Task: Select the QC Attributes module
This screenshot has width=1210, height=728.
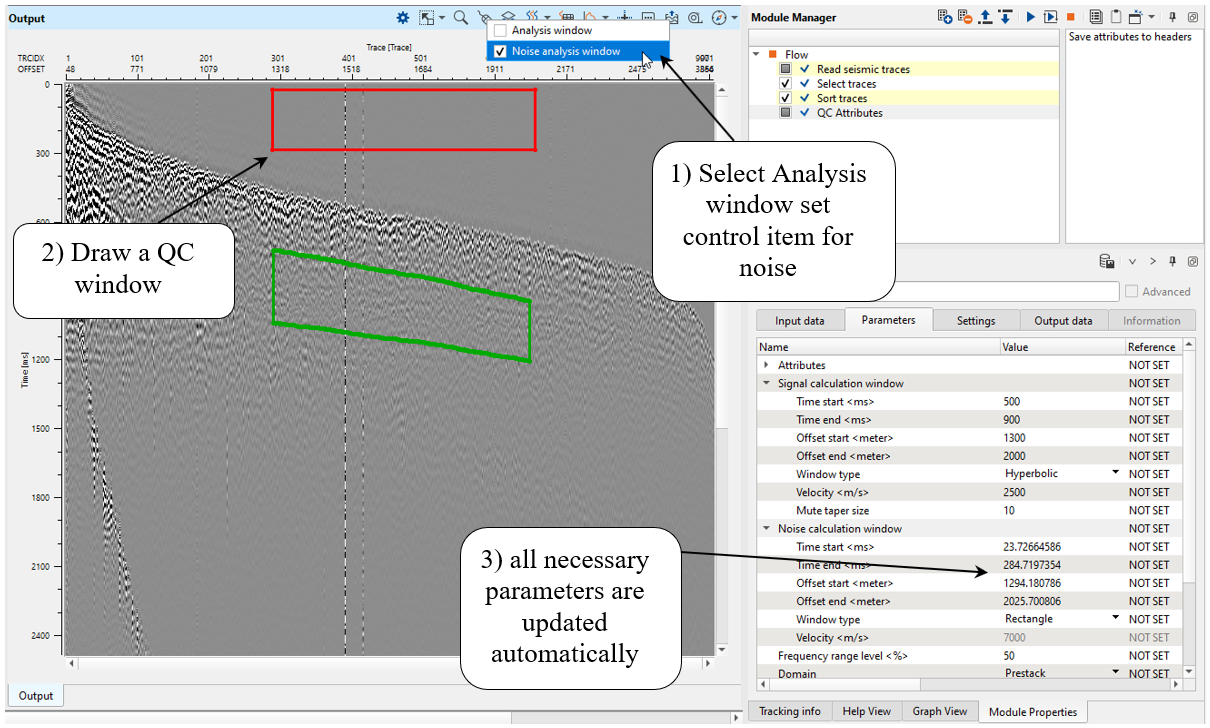Action: [x=849, y=113]
